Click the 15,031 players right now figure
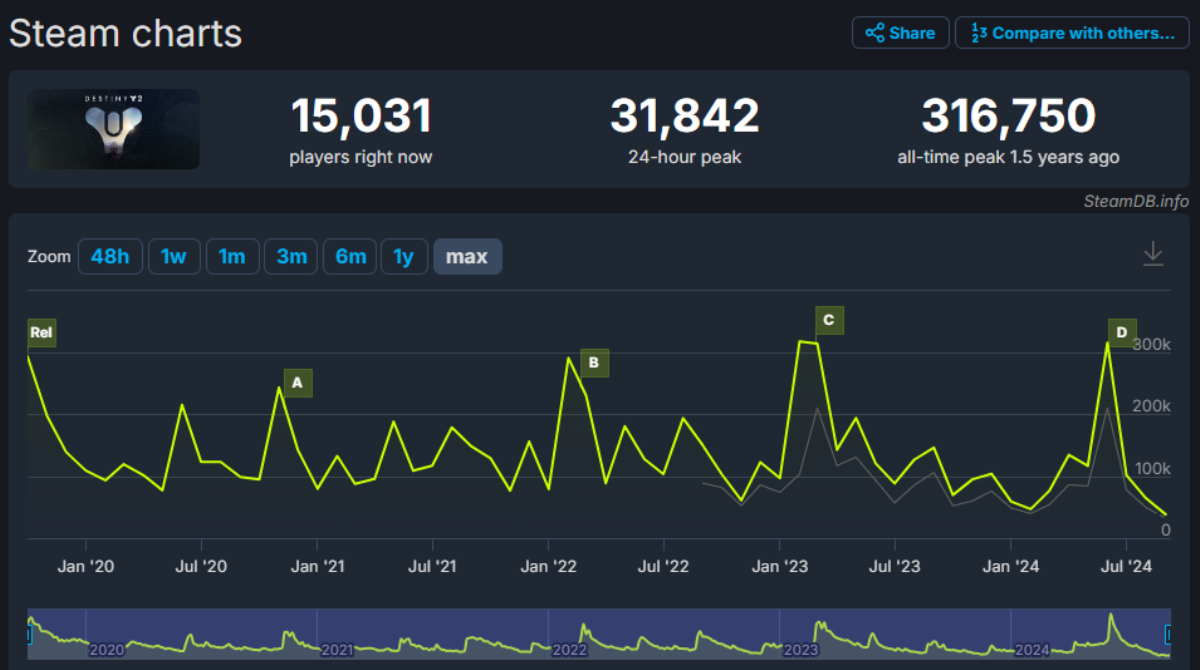 [361, 116]
